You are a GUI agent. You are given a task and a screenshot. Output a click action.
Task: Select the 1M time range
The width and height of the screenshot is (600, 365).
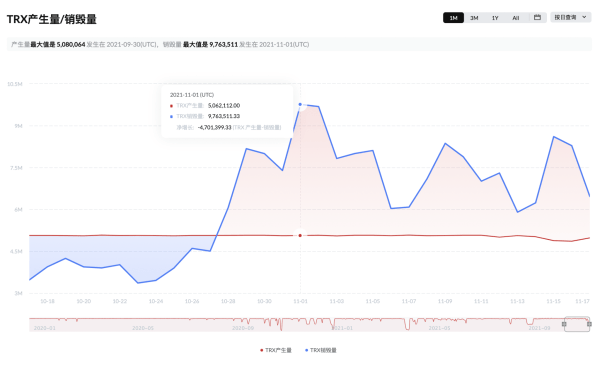(453, 18)
